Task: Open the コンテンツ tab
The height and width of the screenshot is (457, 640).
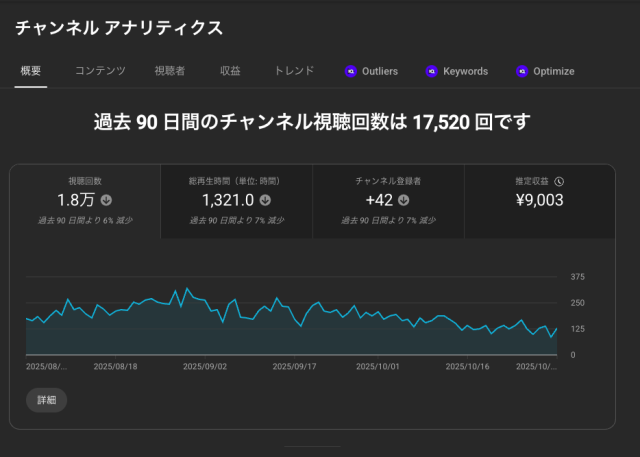Action: (100, 71)
